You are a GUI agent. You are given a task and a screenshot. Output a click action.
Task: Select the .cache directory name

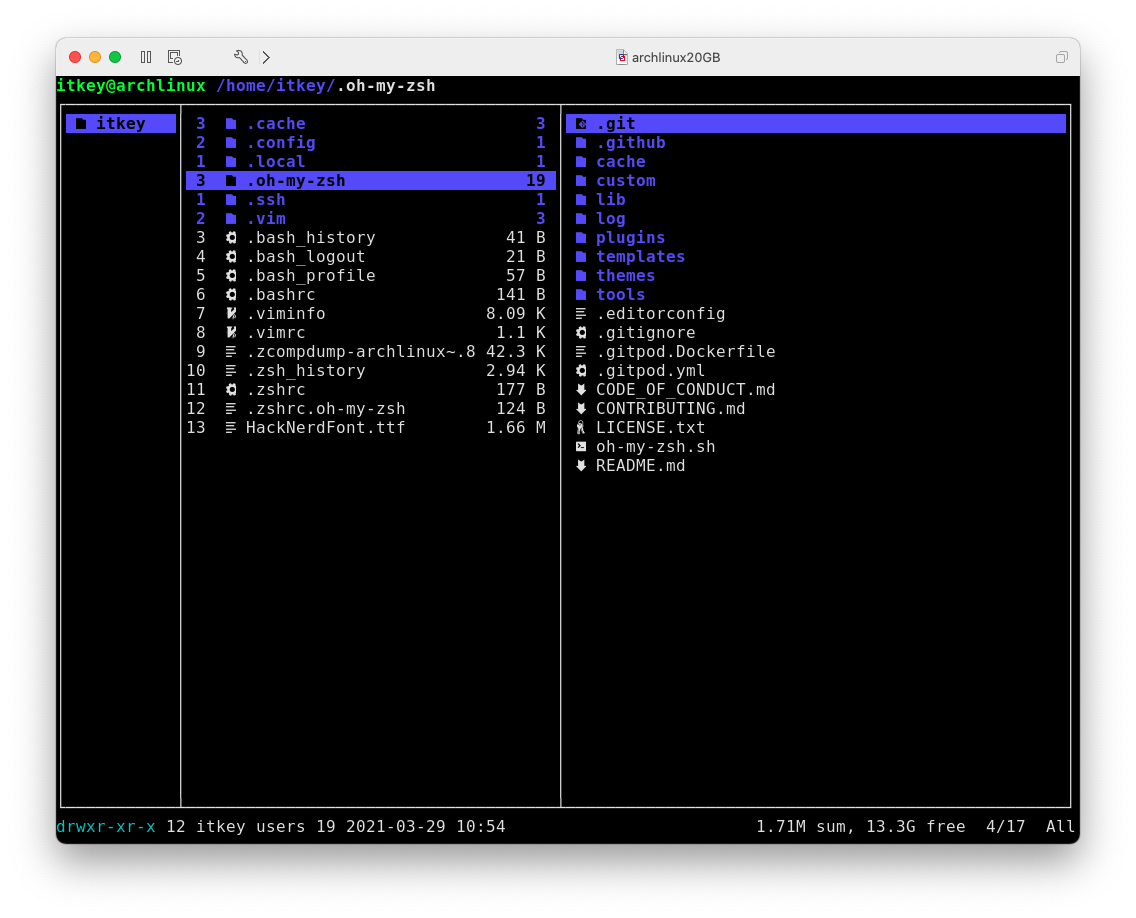[x=276, y=124]
